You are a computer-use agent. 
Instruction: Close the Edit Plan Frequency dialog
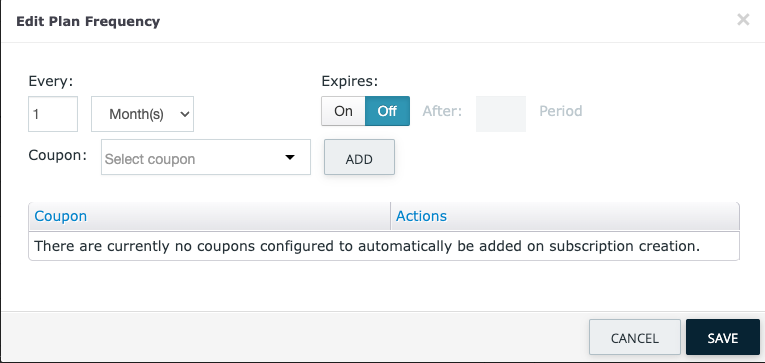743,20
